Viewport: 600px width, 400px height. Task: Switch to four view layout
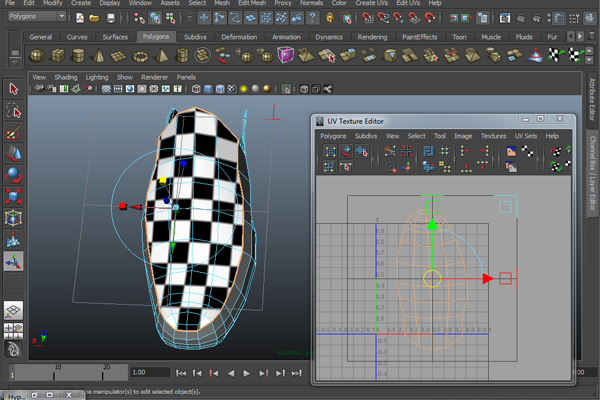click(13, 330)
